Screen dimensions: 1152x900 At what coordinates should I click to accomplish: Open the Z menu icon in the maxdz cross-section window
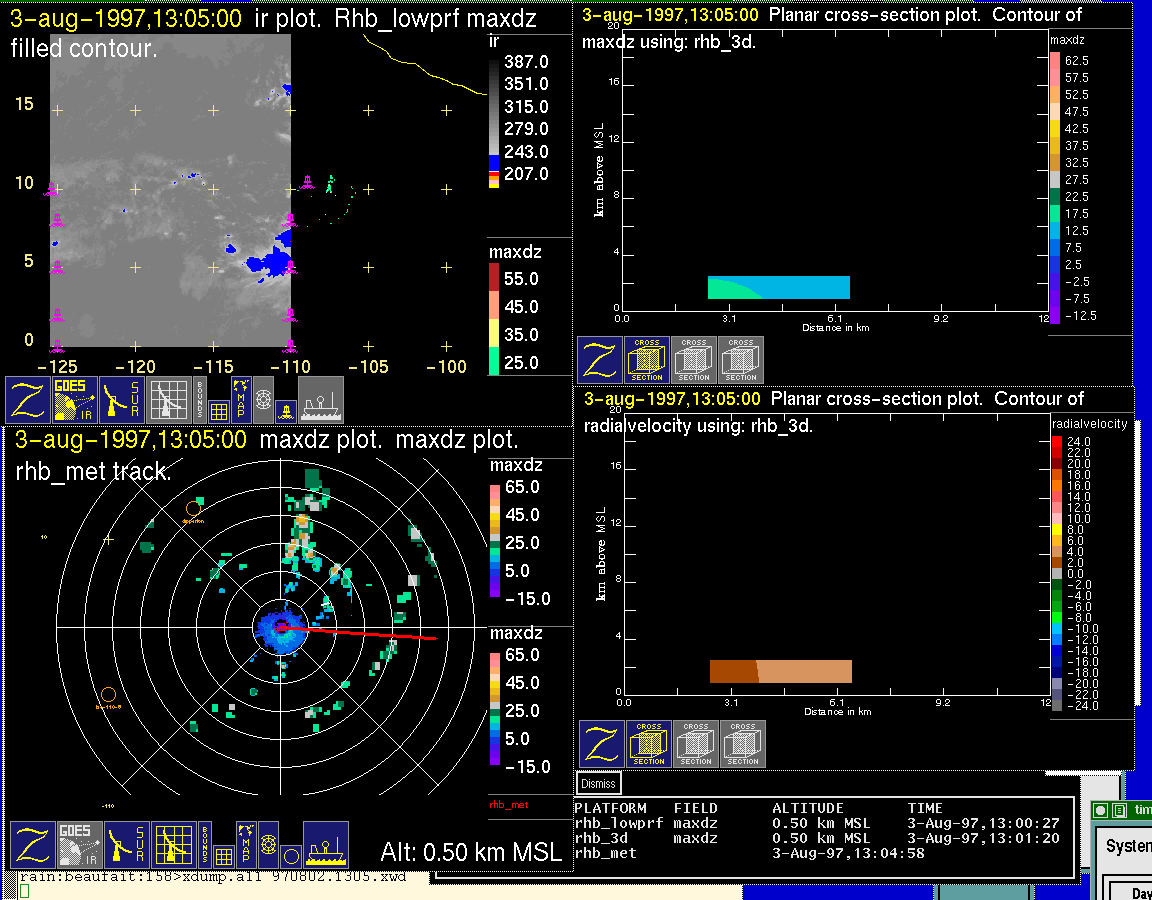point(599,360)
